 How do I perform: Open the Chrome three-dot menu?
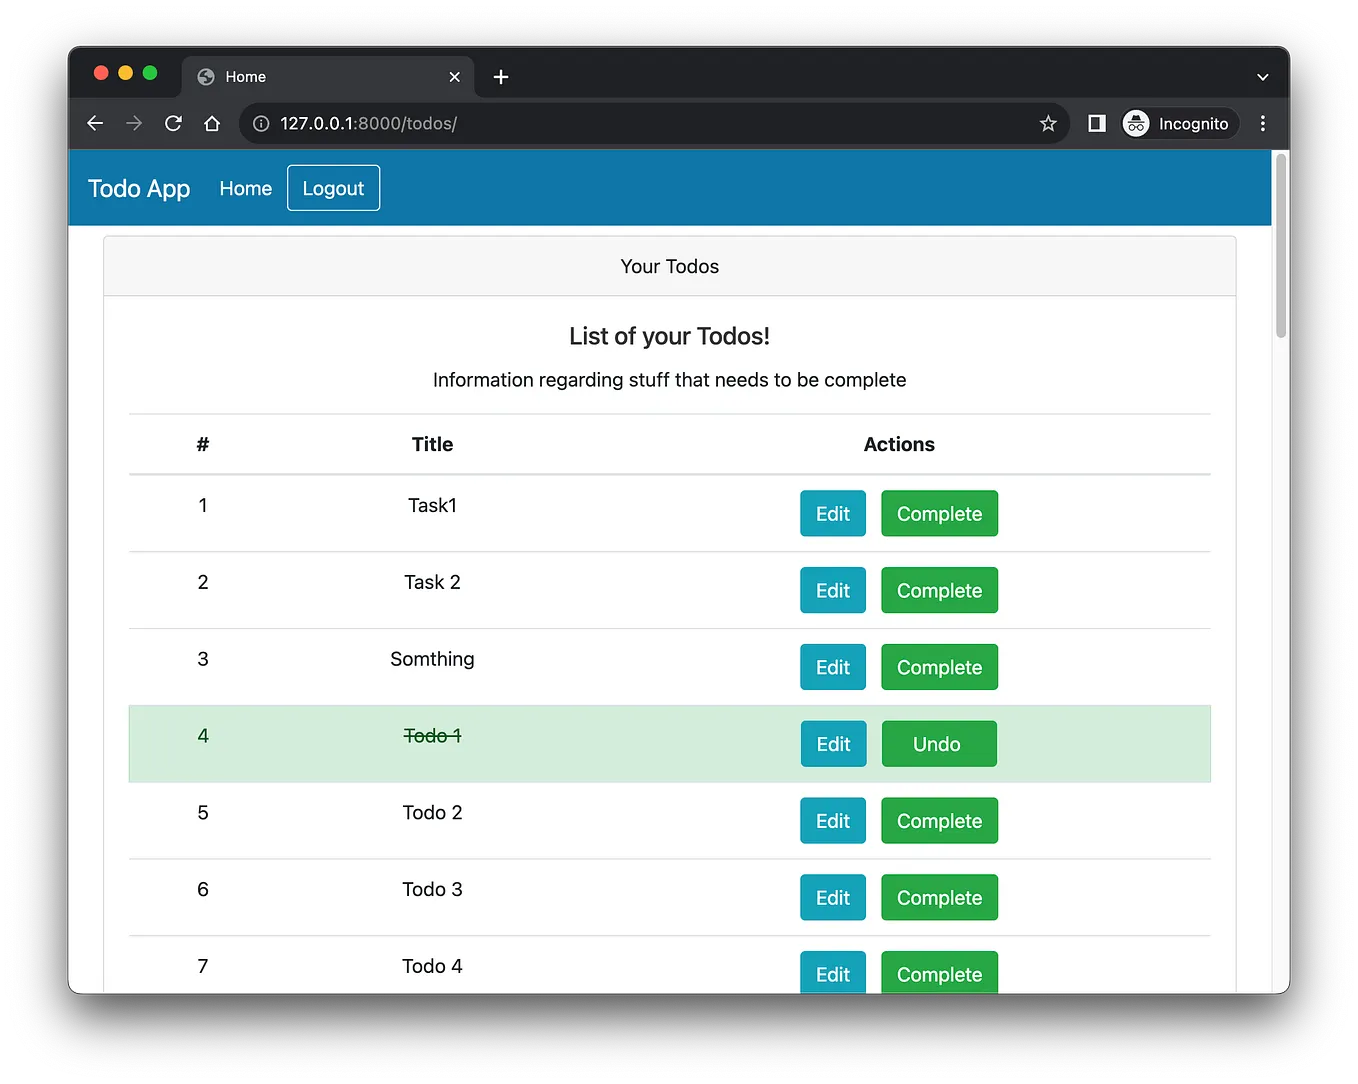1262,123
